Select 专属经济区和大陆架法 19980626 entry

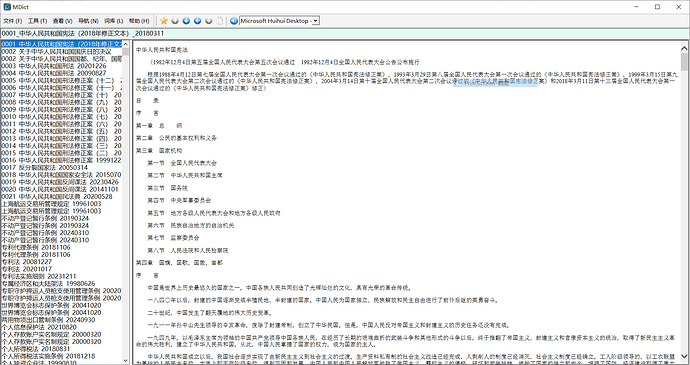click(61, 284)
